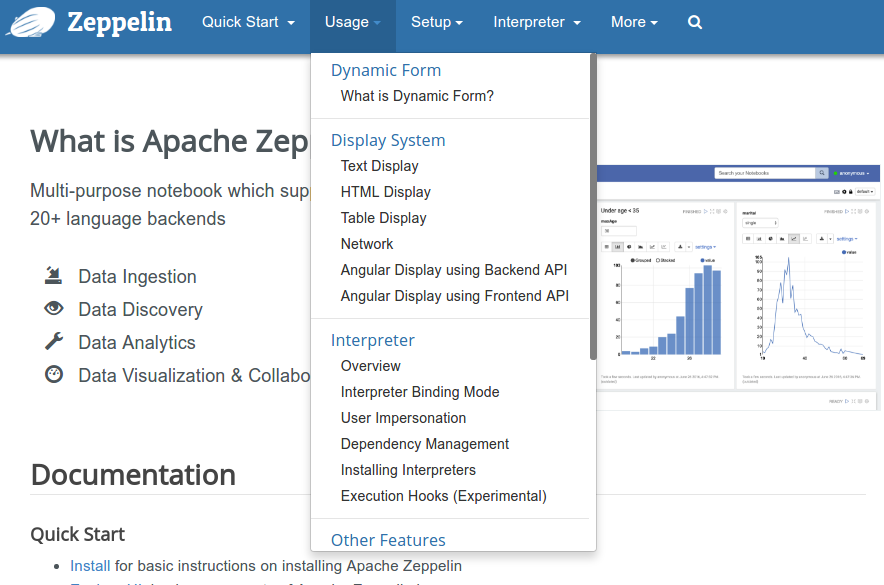Image resolution: width=884 pixels, height=585 pixels.
Task: Click the Display System section header
Action: (388, 140)
